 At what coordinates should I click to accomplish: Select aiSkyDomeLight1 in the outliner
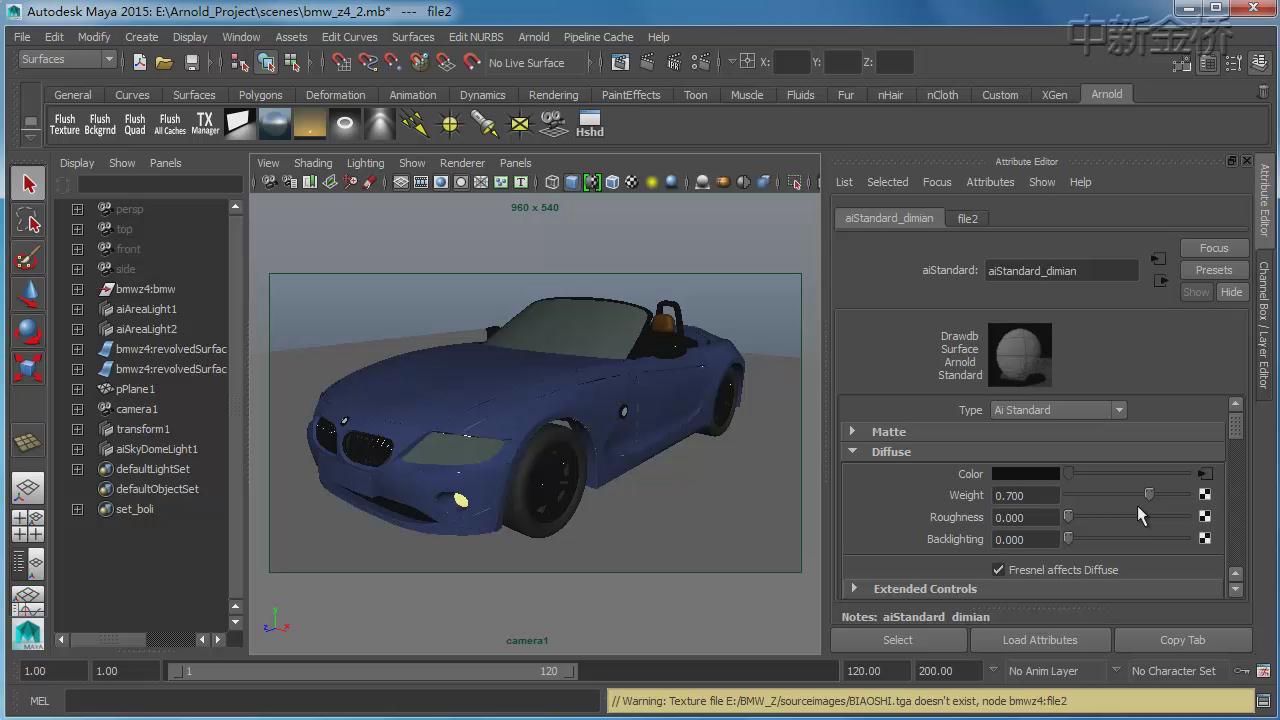(x=156, y=449)
